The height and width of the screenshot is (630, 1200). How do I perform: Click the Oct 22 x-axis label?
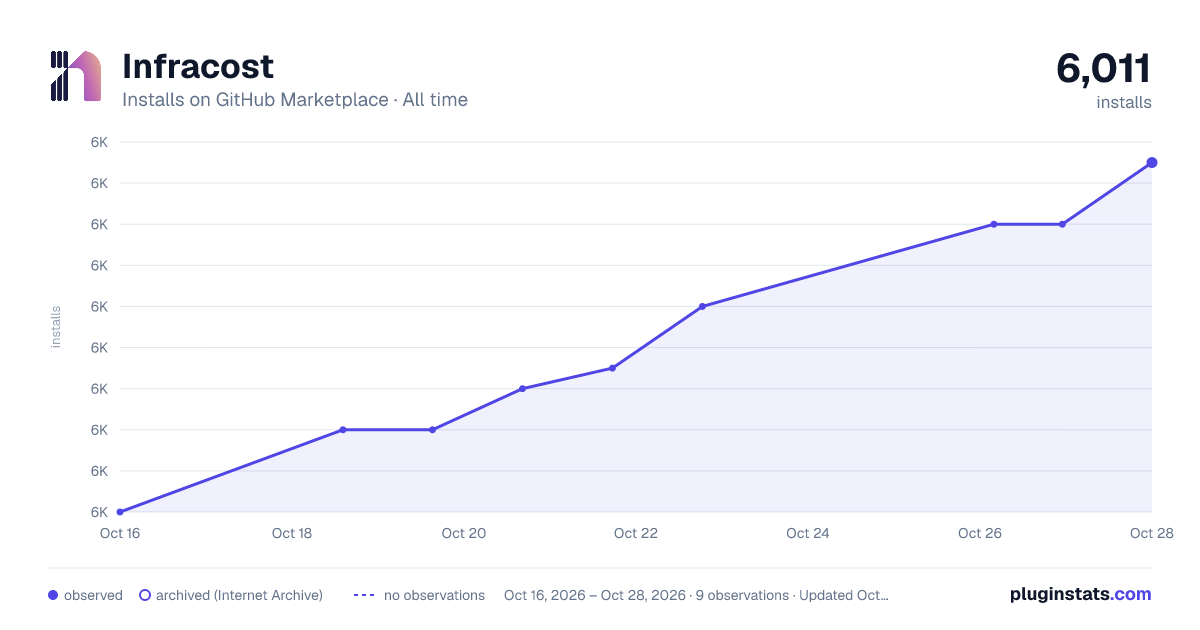pyautogui.click(x=636, y=533)
